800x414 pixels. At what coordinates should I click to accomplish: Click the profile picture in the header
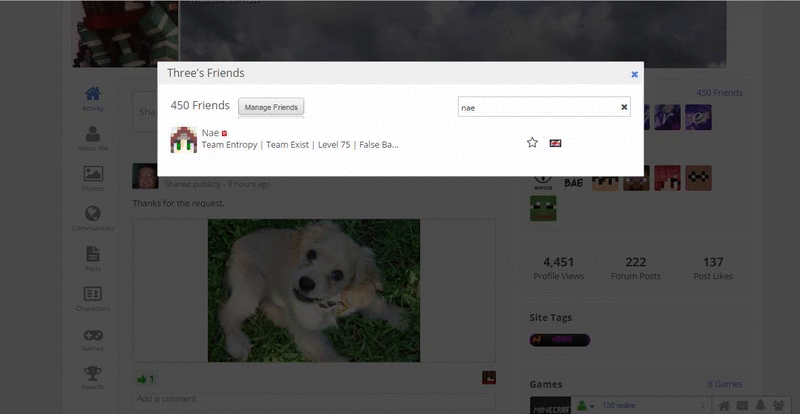tap(126, 34)
